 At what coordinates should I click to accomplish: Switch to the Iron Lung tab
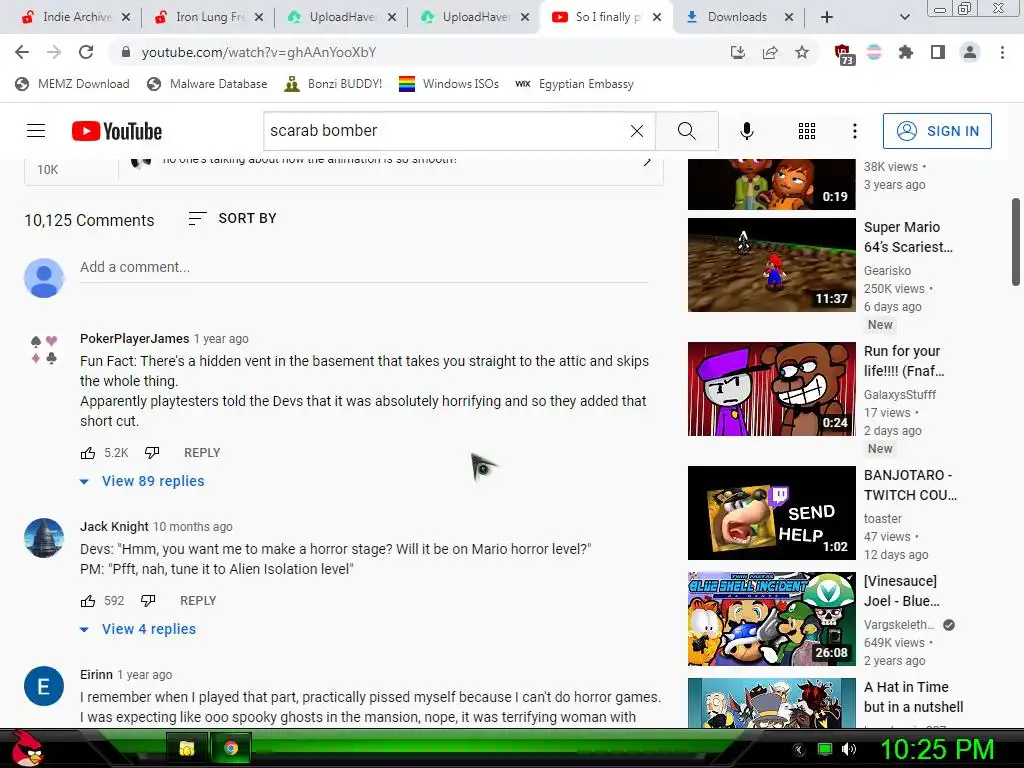(x=209, y=17)
